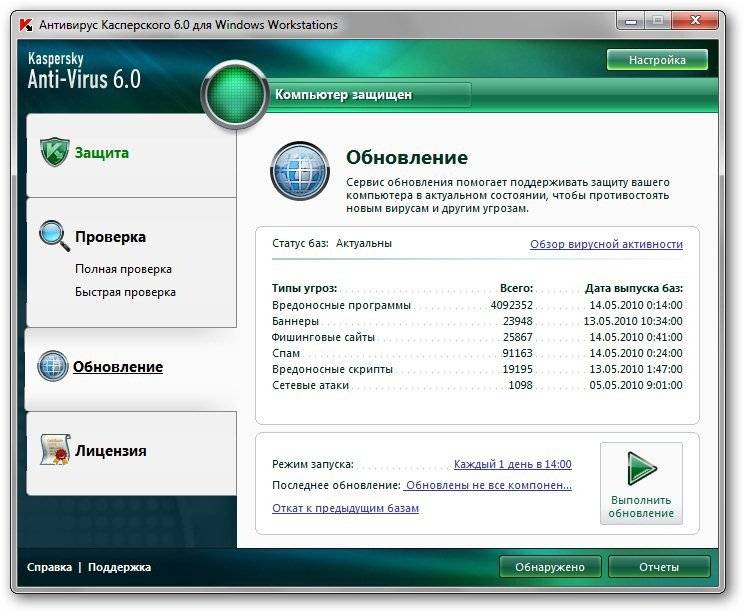Click the date 14.05.2010 0:24:00
The height and width of the screenshot is (612, 744).
636,353
